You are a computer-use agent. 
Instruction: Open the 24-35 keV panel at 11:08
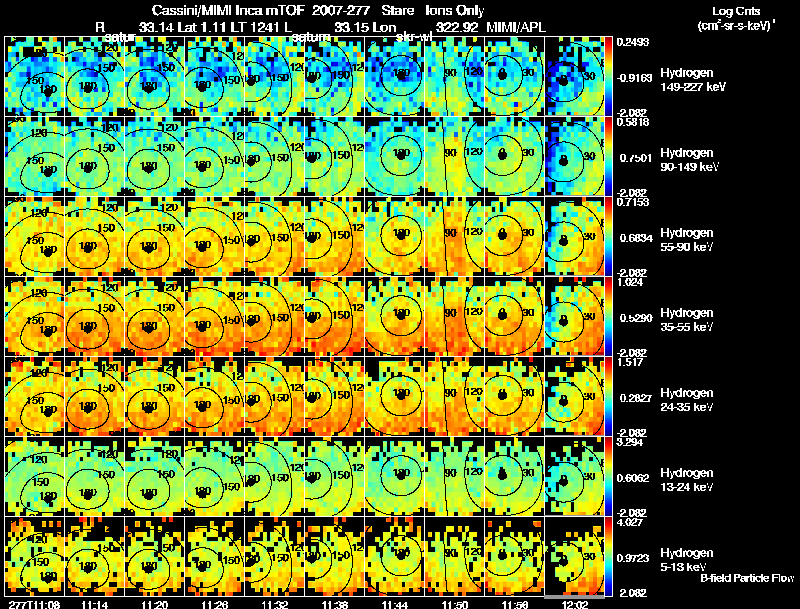[35, 397]
